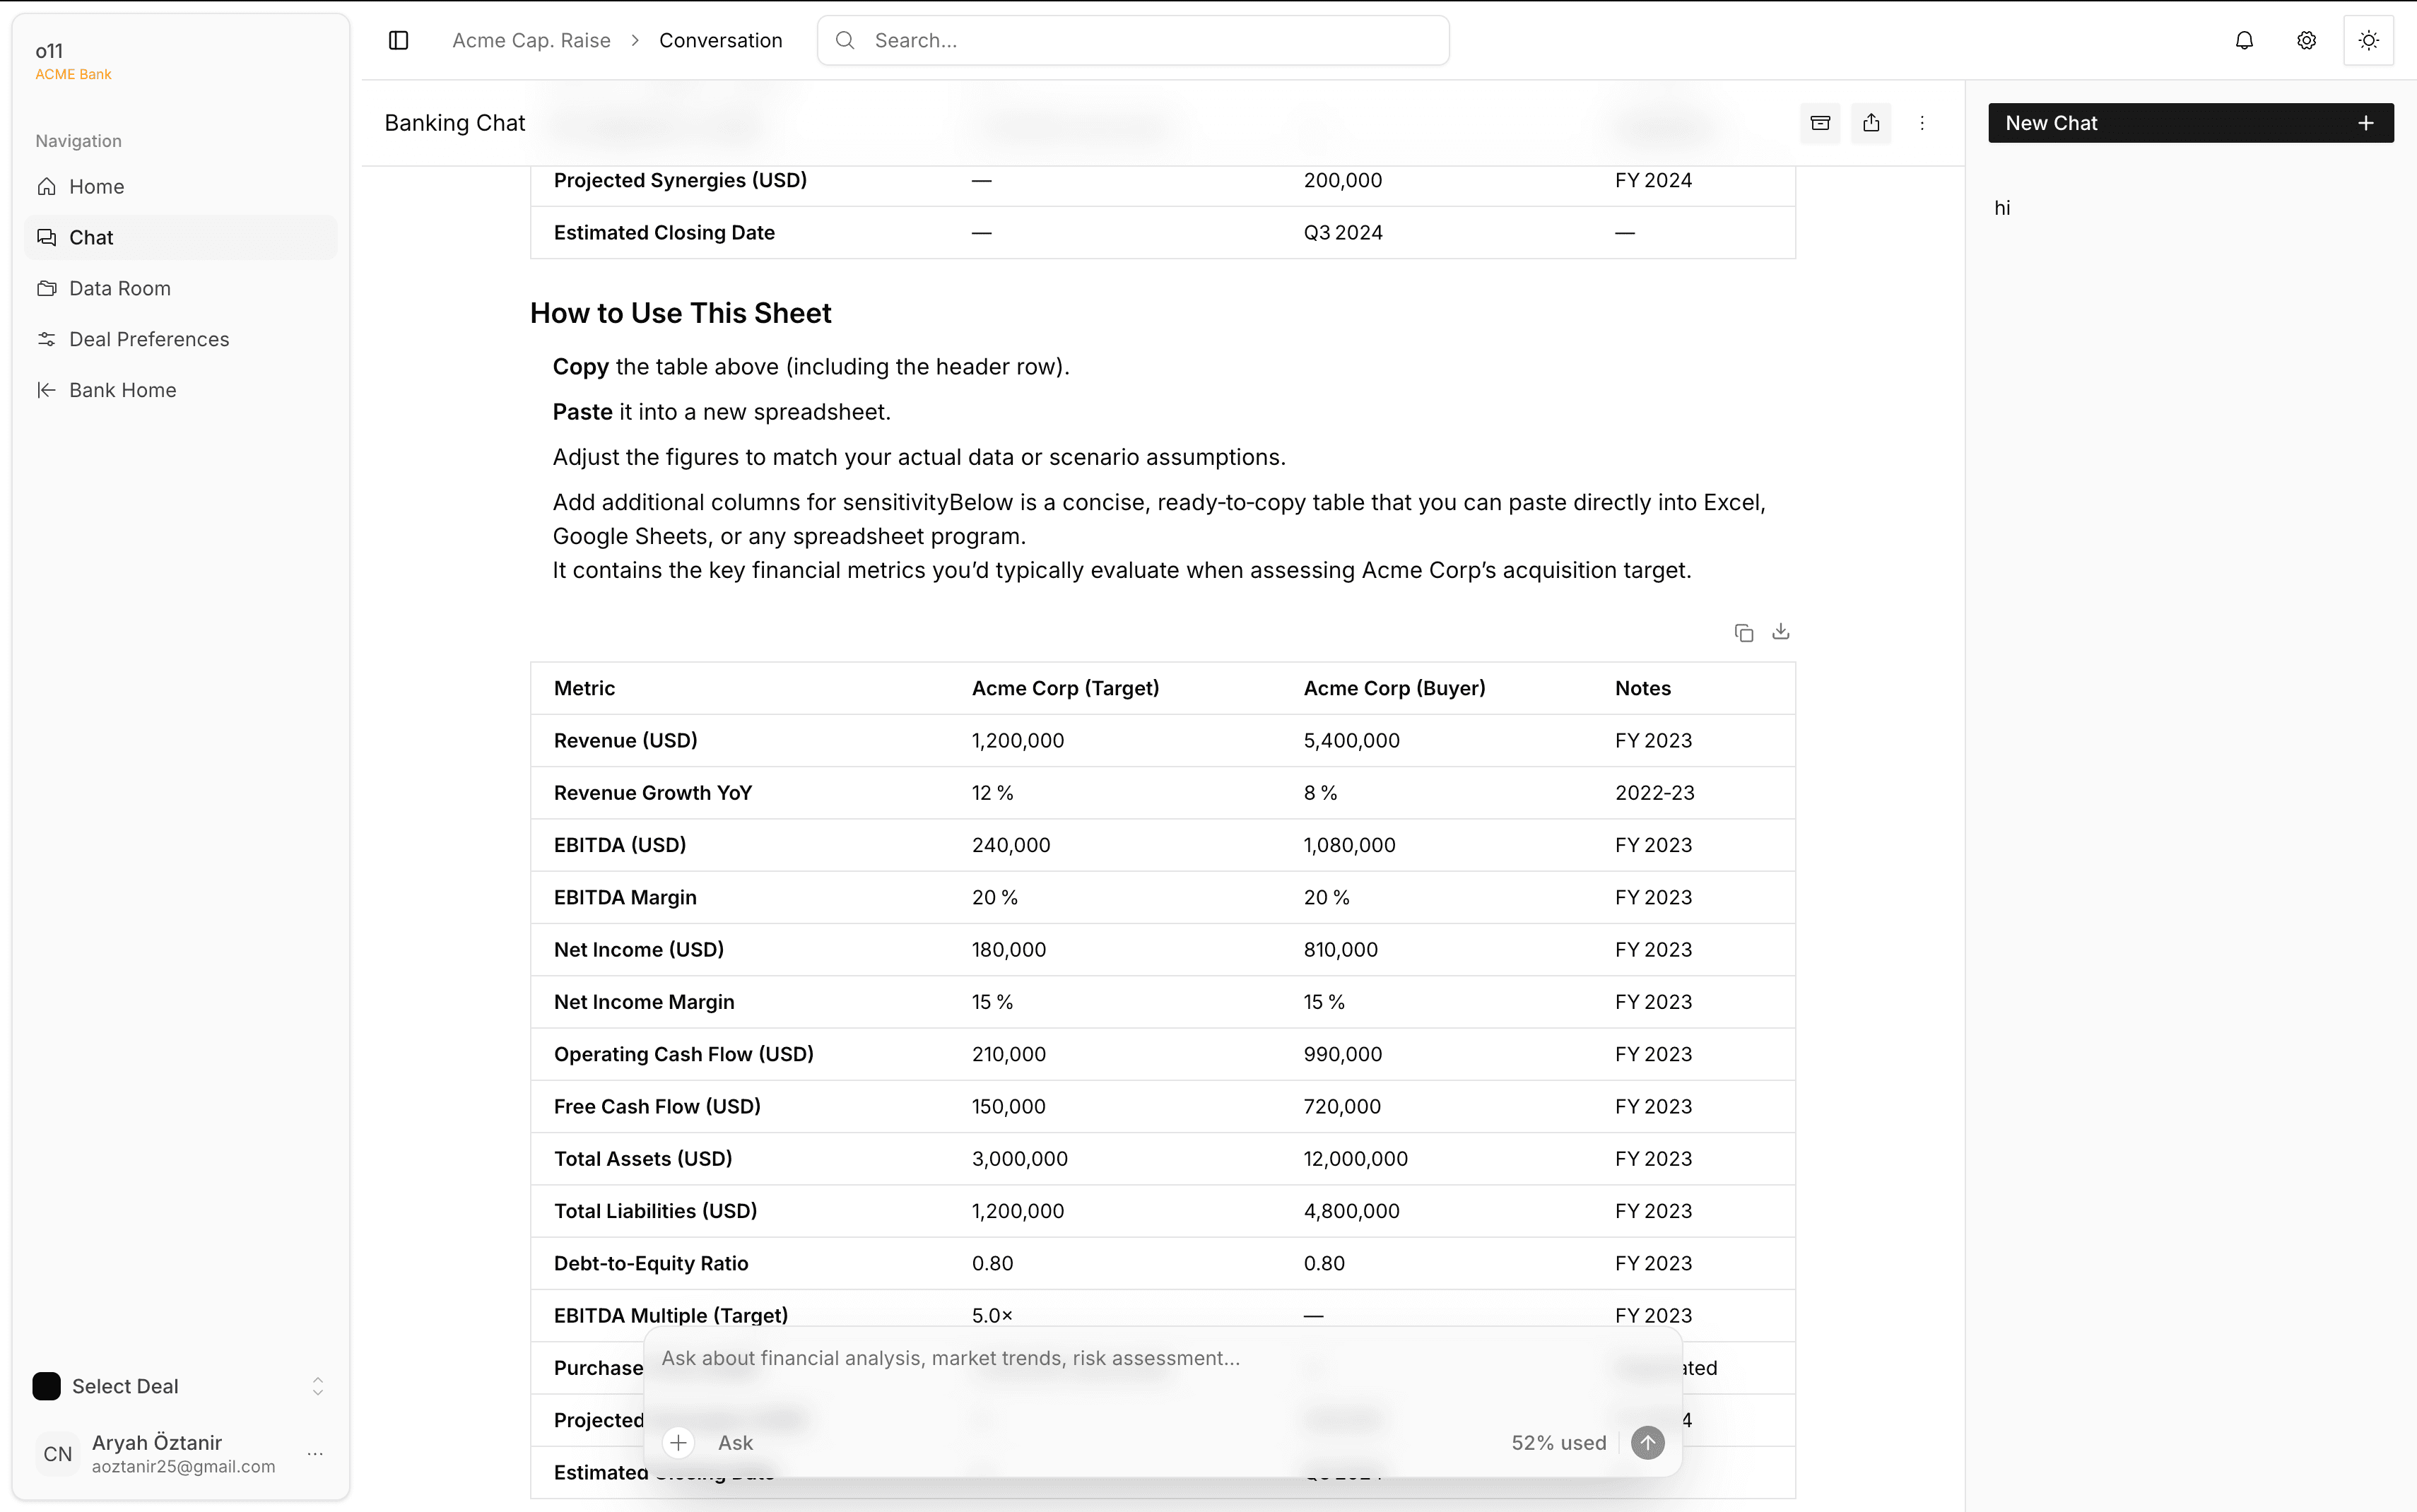Navigate to Deal Preferences
The width and height of the screenshot is (2417, 1512).
[148, 339]
